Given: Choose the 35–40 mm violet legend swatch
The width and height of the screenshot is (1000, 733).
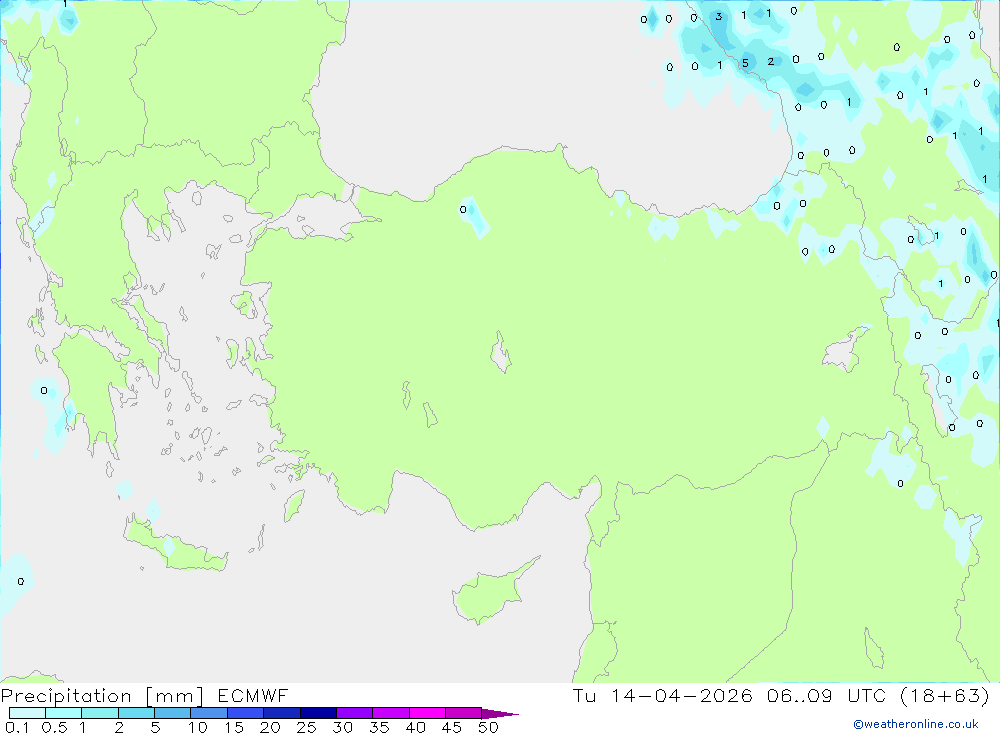Looking at the screenshot, I should (x=390, y=713).
